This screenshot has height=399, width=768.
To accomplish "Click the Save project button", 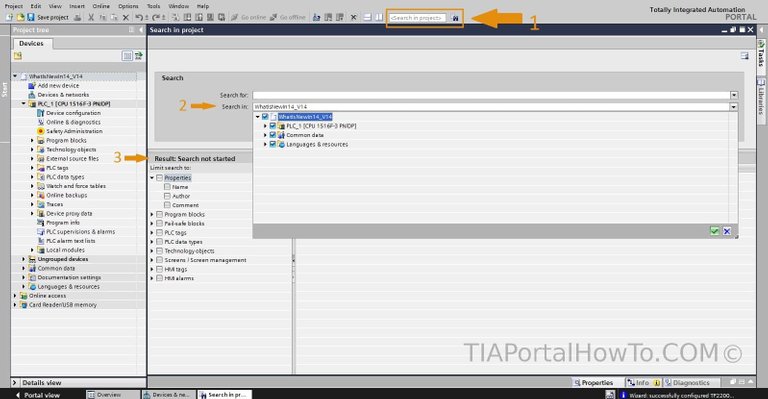I will point(48,17).
